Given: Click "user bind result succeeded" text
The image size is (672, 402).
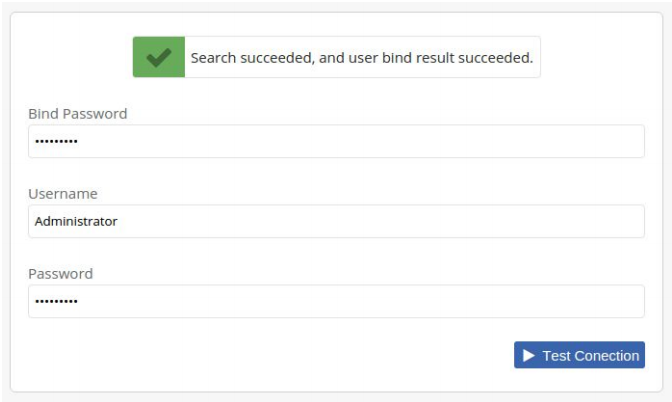Looking at the screenshot, I should (x=440, y=58).
